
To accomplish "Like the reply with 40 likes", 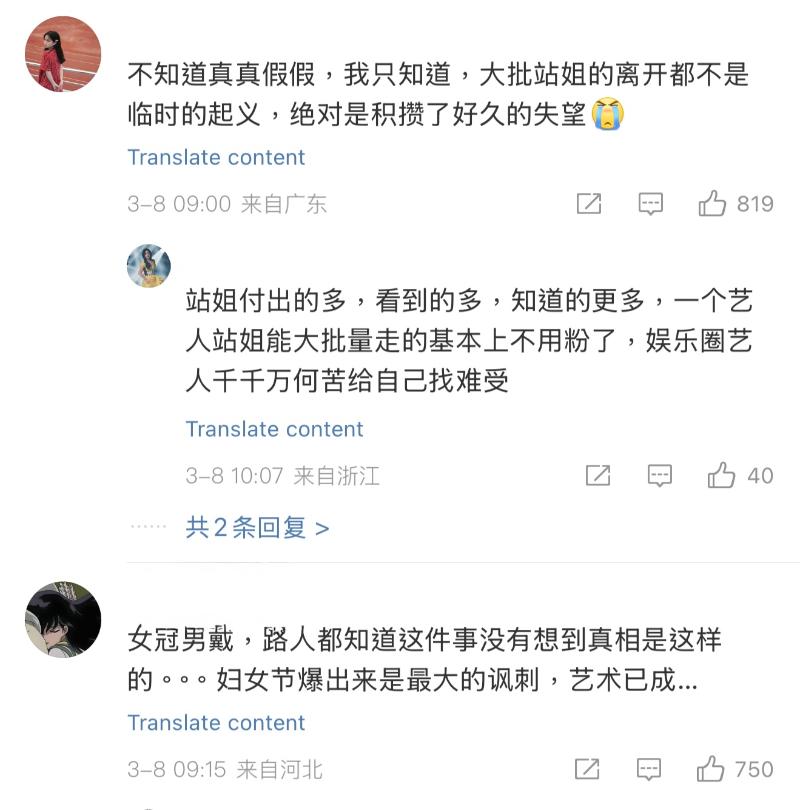I will coord(721,476).
